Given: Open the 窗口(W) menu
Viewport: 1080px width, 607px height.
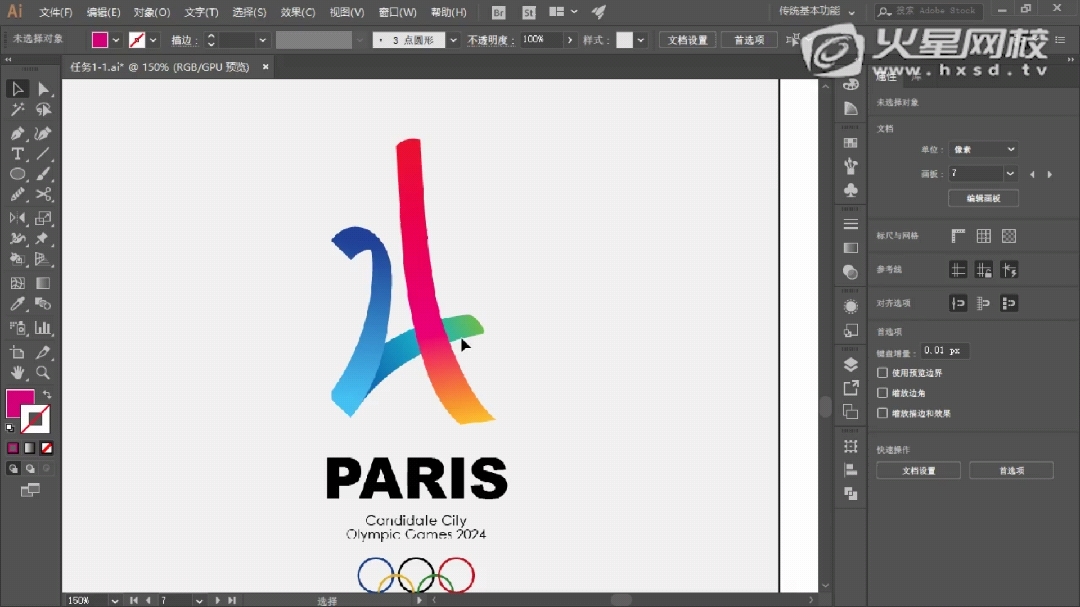Looking at the screenshot, I should pos(397,12).
